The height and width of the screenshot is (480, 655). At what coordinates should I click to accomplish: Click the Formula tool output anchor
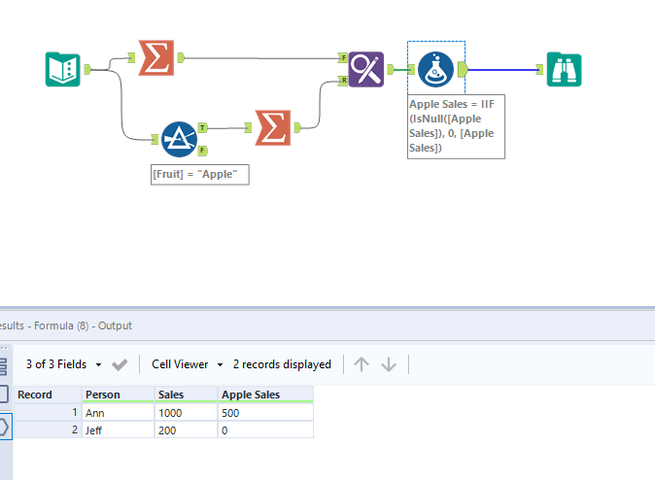click(463, 69)
